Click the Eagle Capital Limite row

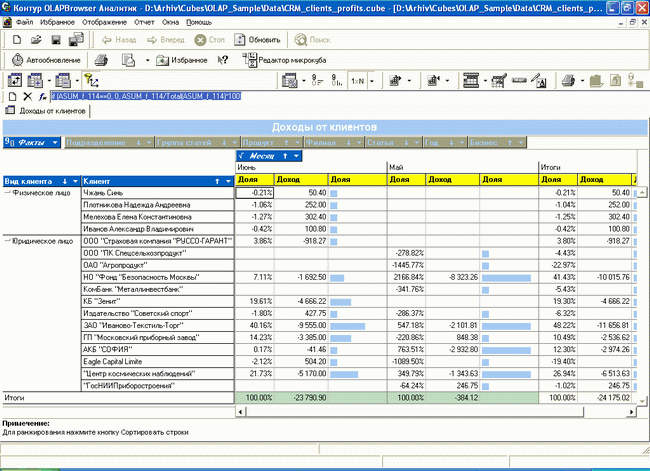coord(158,362)
